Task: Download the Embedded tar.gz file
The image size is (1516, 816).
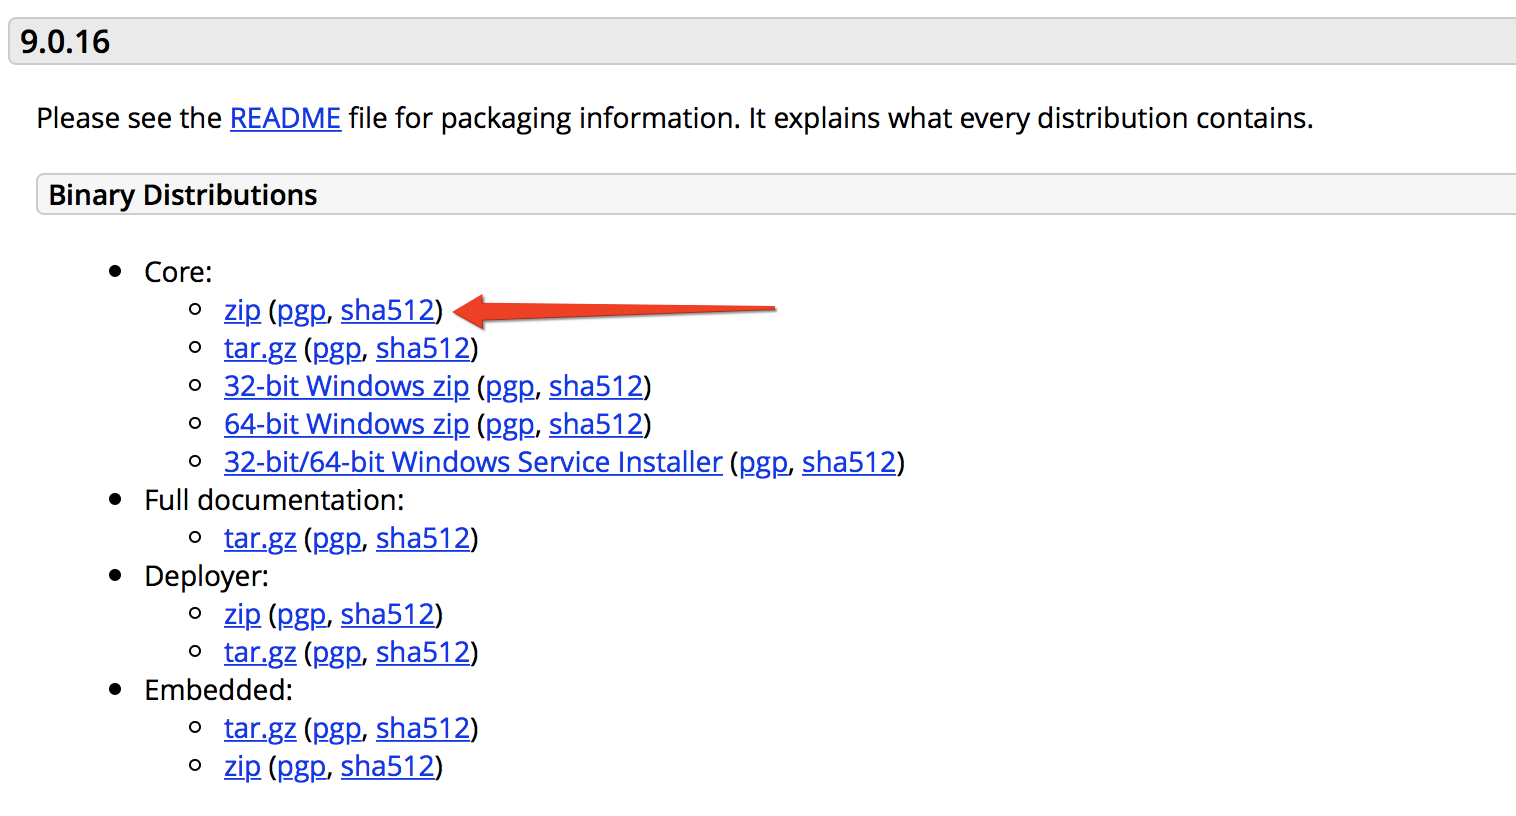Action: tap(260, 729)
